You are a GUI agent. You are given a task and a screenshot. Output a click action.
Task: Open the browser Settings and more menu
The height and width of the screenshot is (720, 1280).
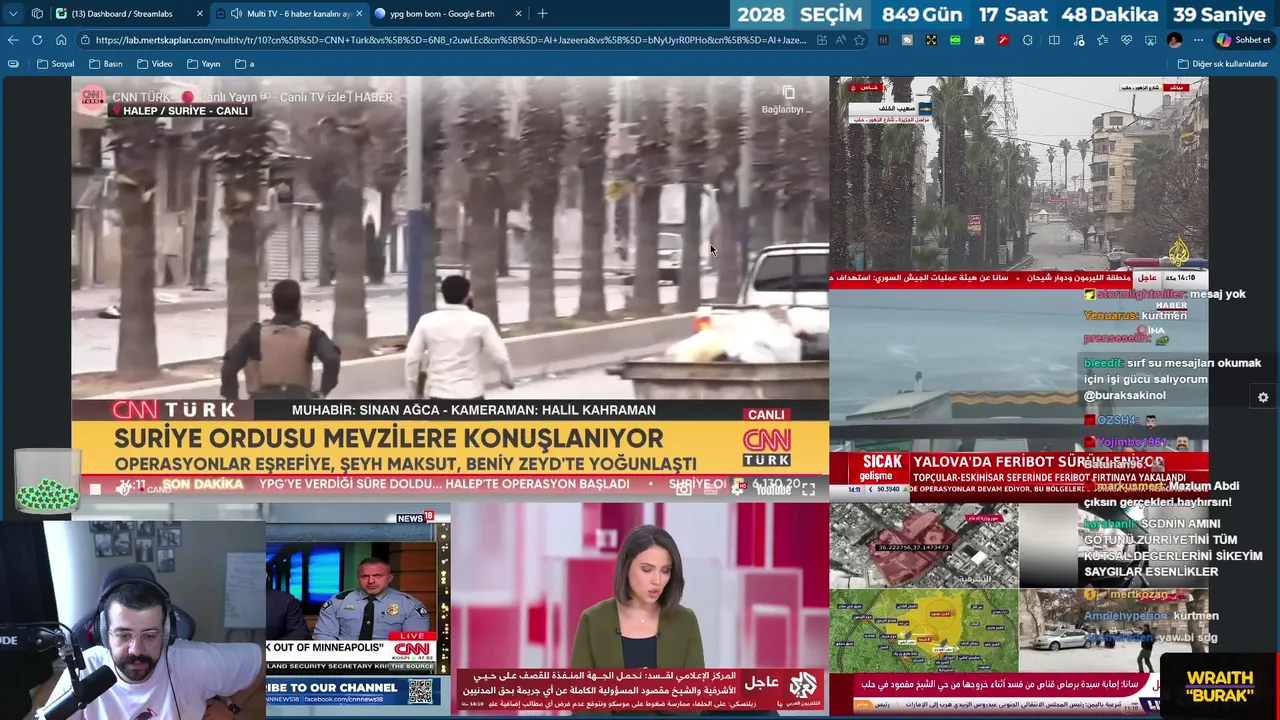point(1198,40)
